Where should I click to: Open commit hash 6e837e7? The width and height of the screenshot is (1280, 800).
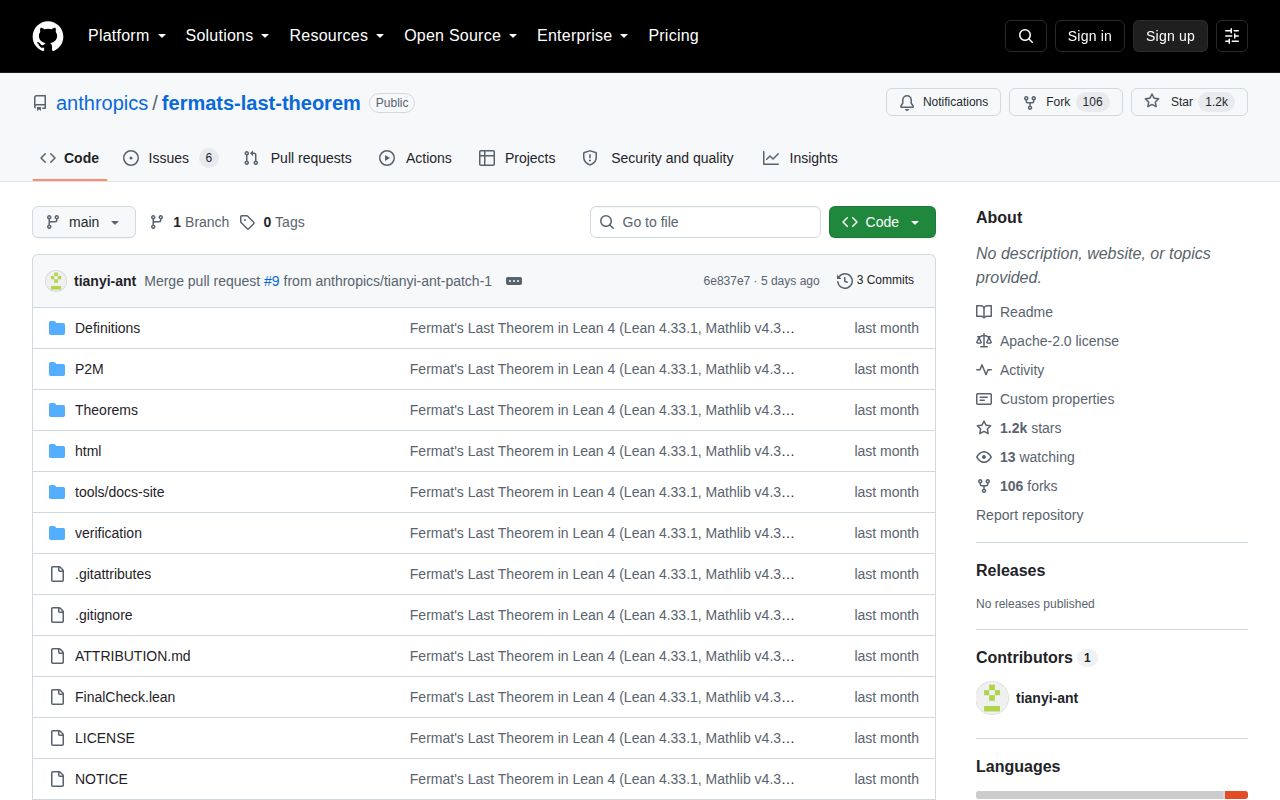point(727,281)
